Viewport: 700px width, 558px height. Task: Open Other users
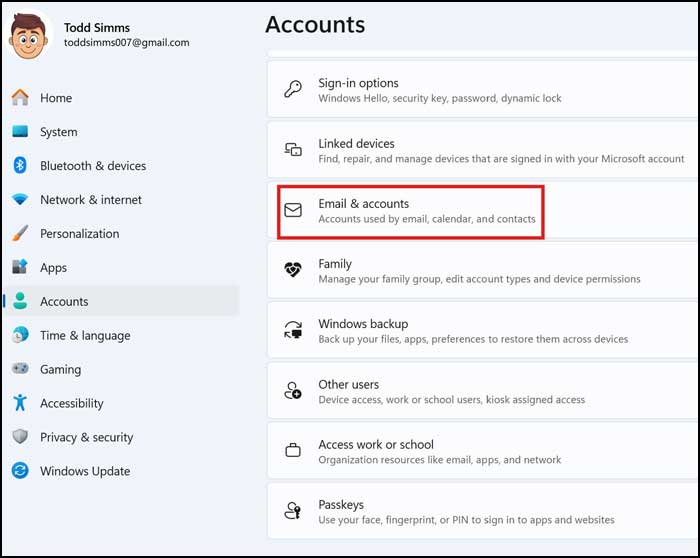point(483,391)
